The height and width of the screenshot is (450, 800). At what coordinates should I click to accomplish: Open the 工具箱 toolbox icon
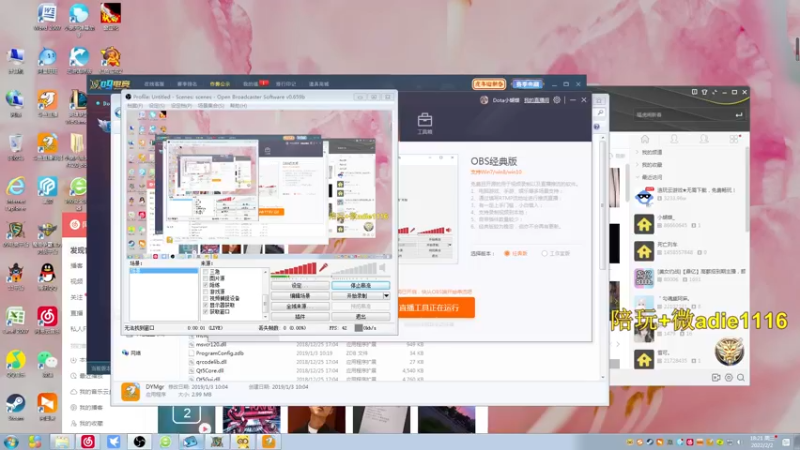[424, 124]
